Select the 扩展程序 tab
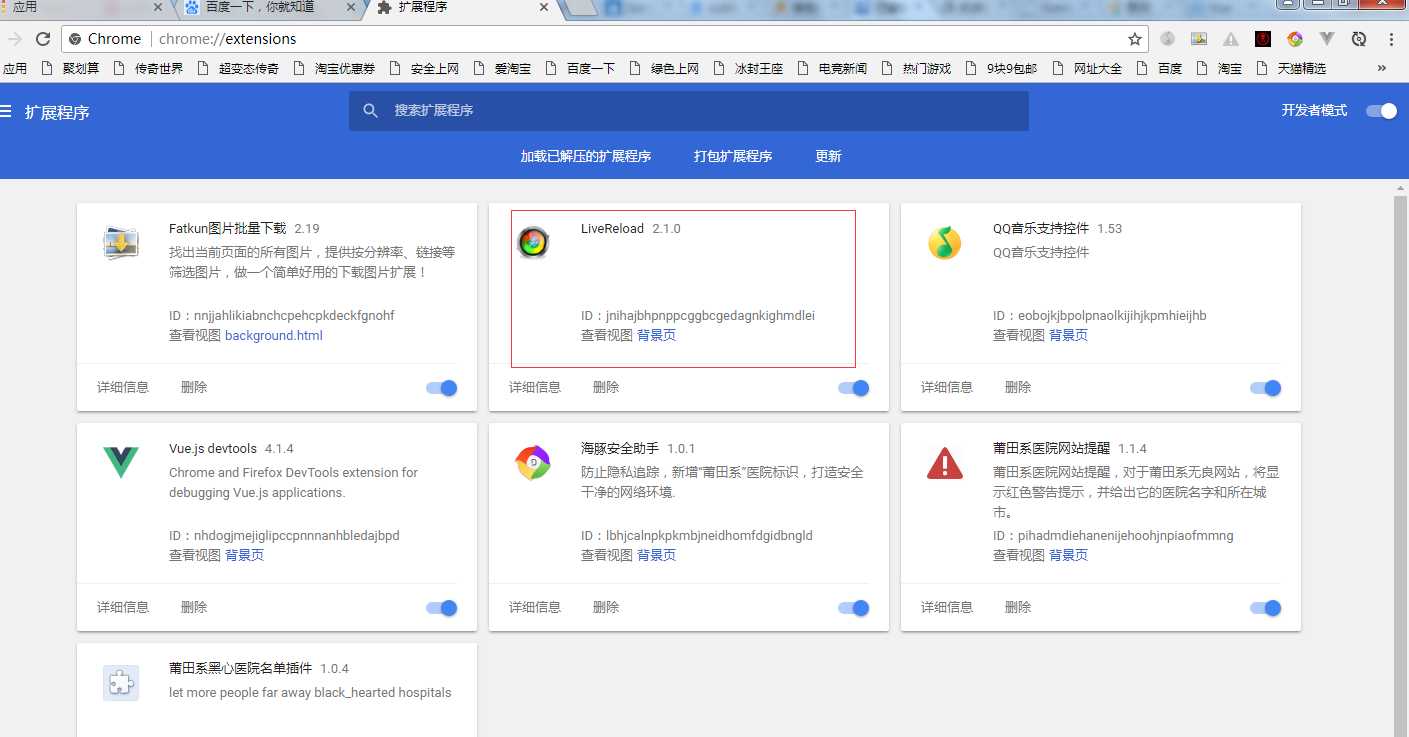The width and height of the screenshot is (1409, 737). (465, 8)
